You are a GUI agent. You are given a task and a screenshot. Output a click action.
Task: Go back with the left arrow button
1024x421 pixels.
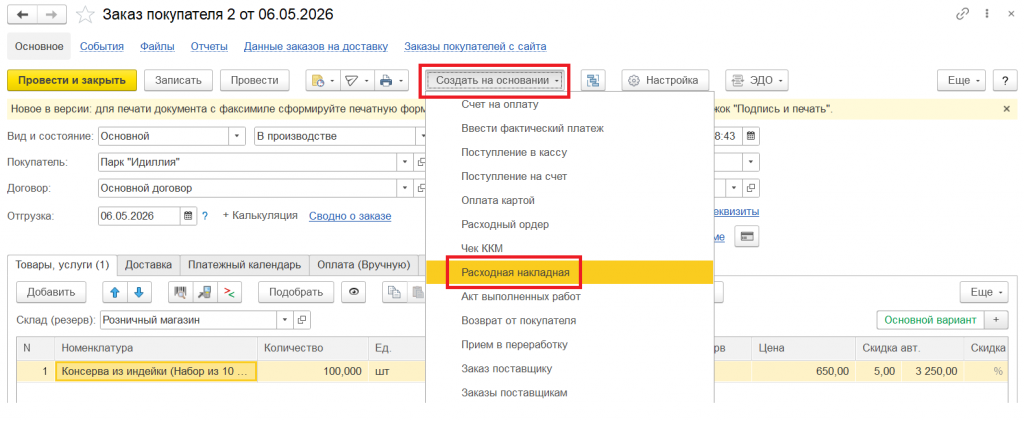tap(22, 14)
